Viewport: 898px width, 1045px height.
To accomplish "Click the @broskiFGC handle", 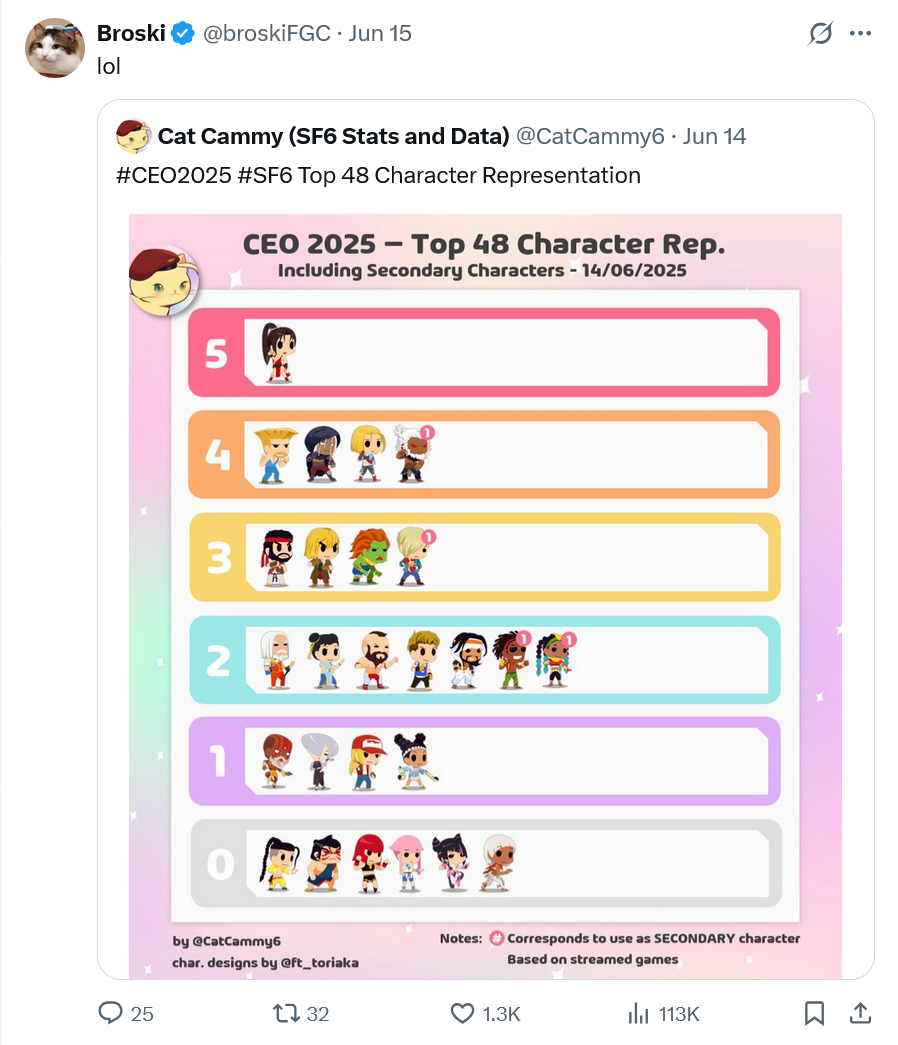I will [267, 33].
